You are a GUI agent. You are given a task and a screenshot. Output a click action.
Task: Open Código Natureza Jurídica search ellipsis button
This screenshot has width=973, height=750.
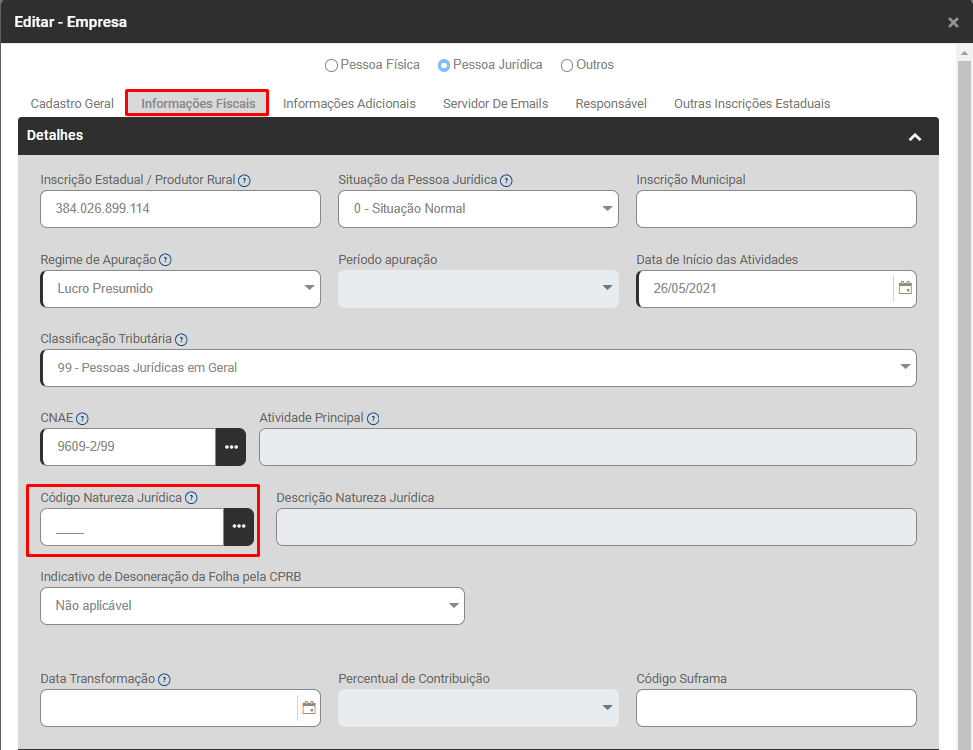[x=239, y=526]
